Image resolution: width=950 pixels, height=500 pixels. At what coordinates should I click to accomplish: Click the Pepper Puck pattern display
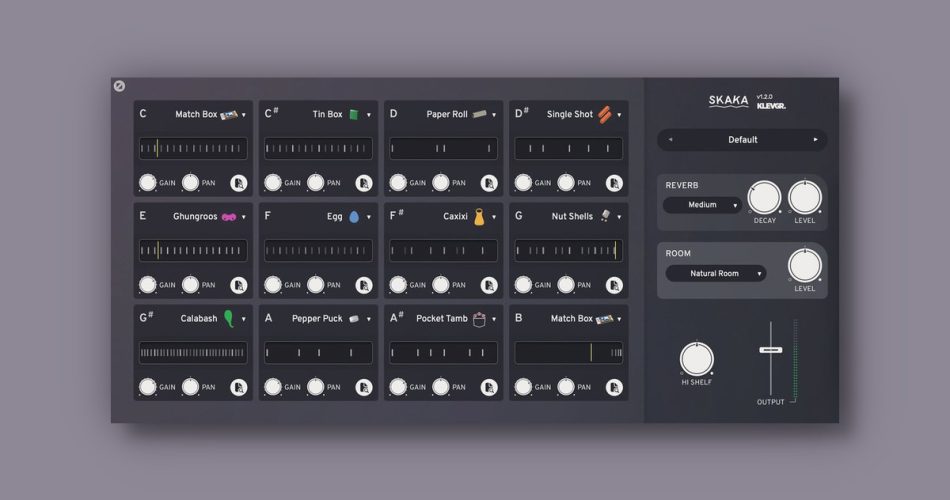pos(318,353)
